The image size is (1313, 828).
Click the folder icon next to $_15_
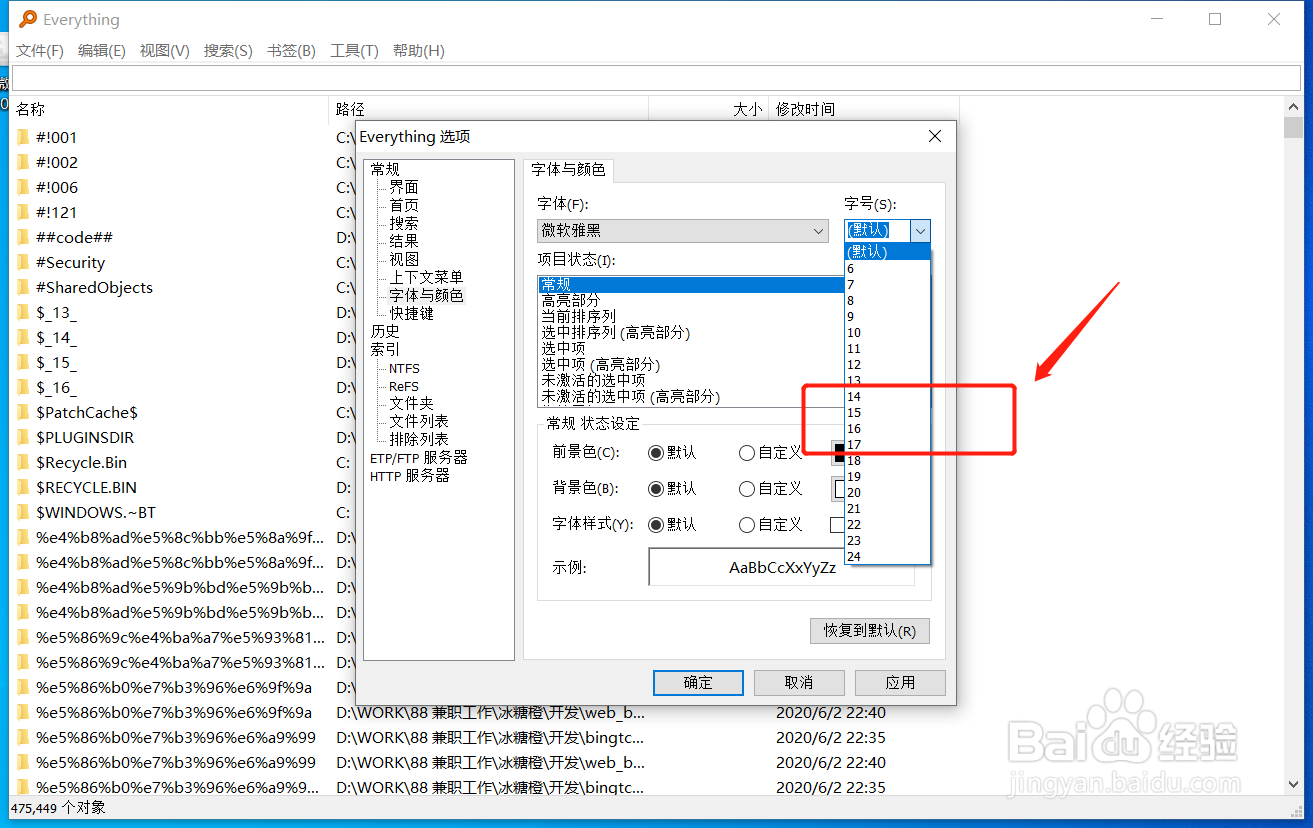click(x=23, y=362)
